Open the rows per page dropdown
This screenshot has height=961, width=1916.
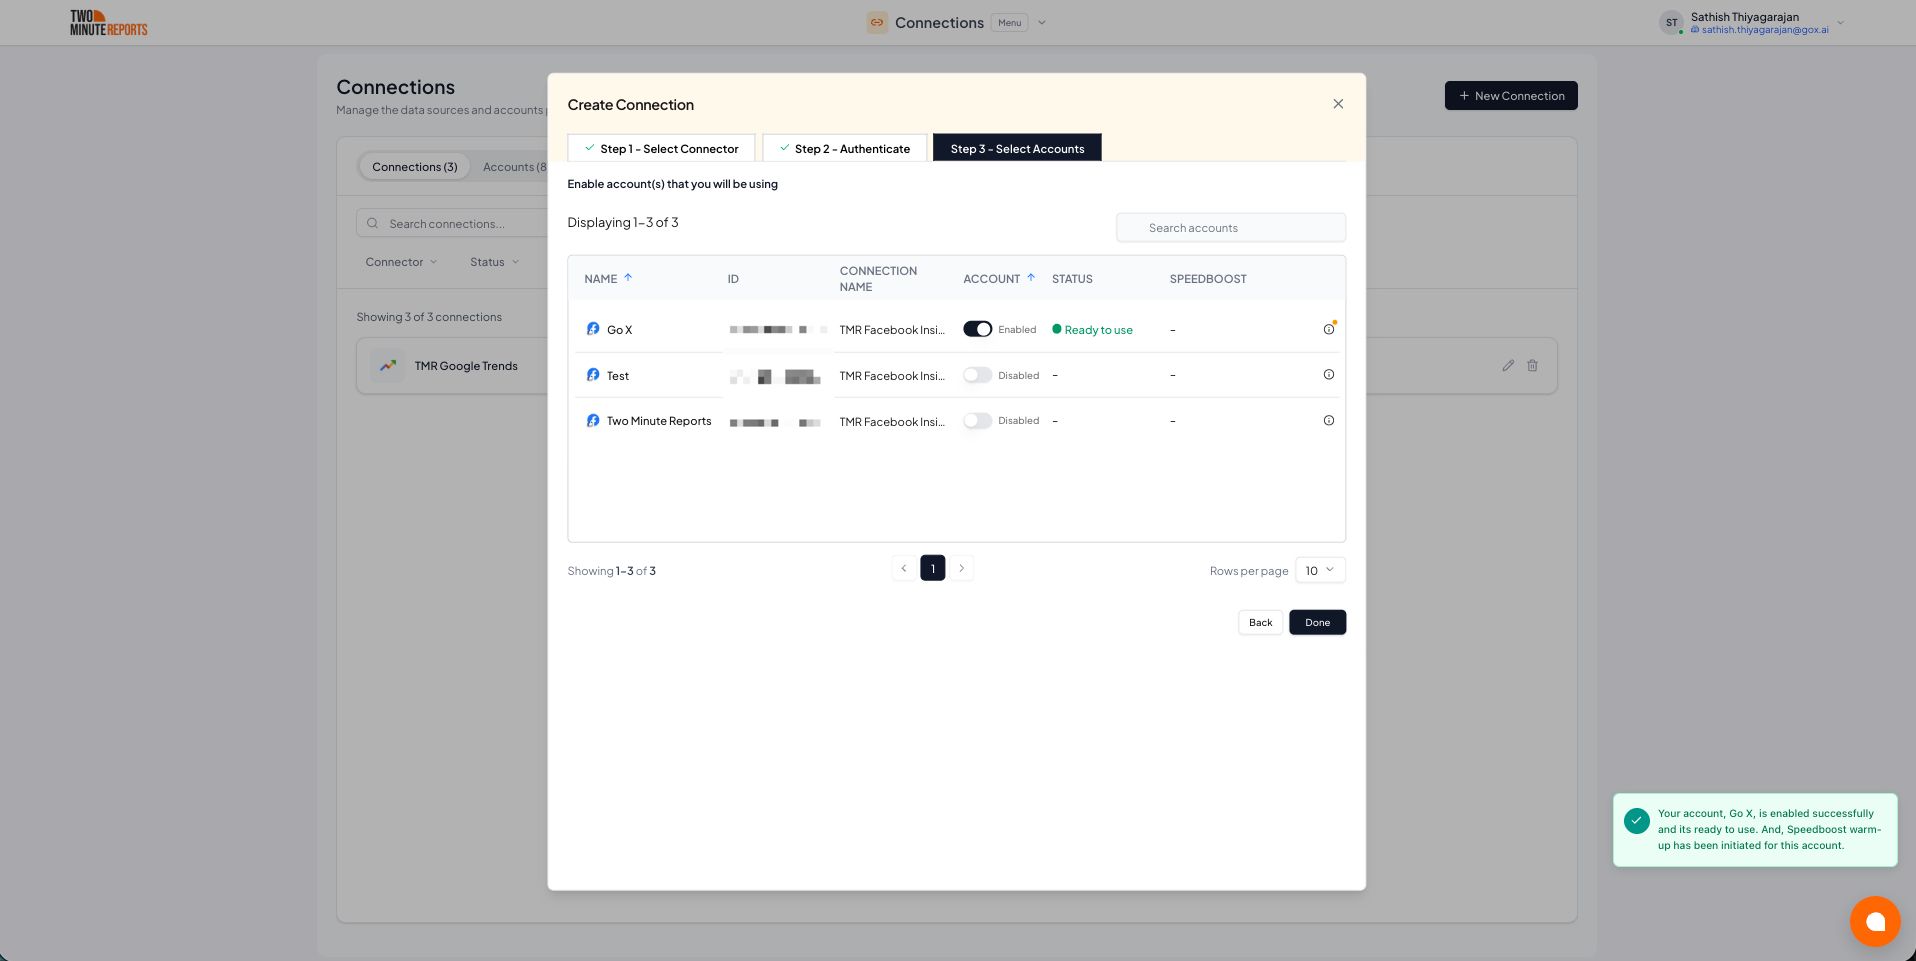[1319, 570]
